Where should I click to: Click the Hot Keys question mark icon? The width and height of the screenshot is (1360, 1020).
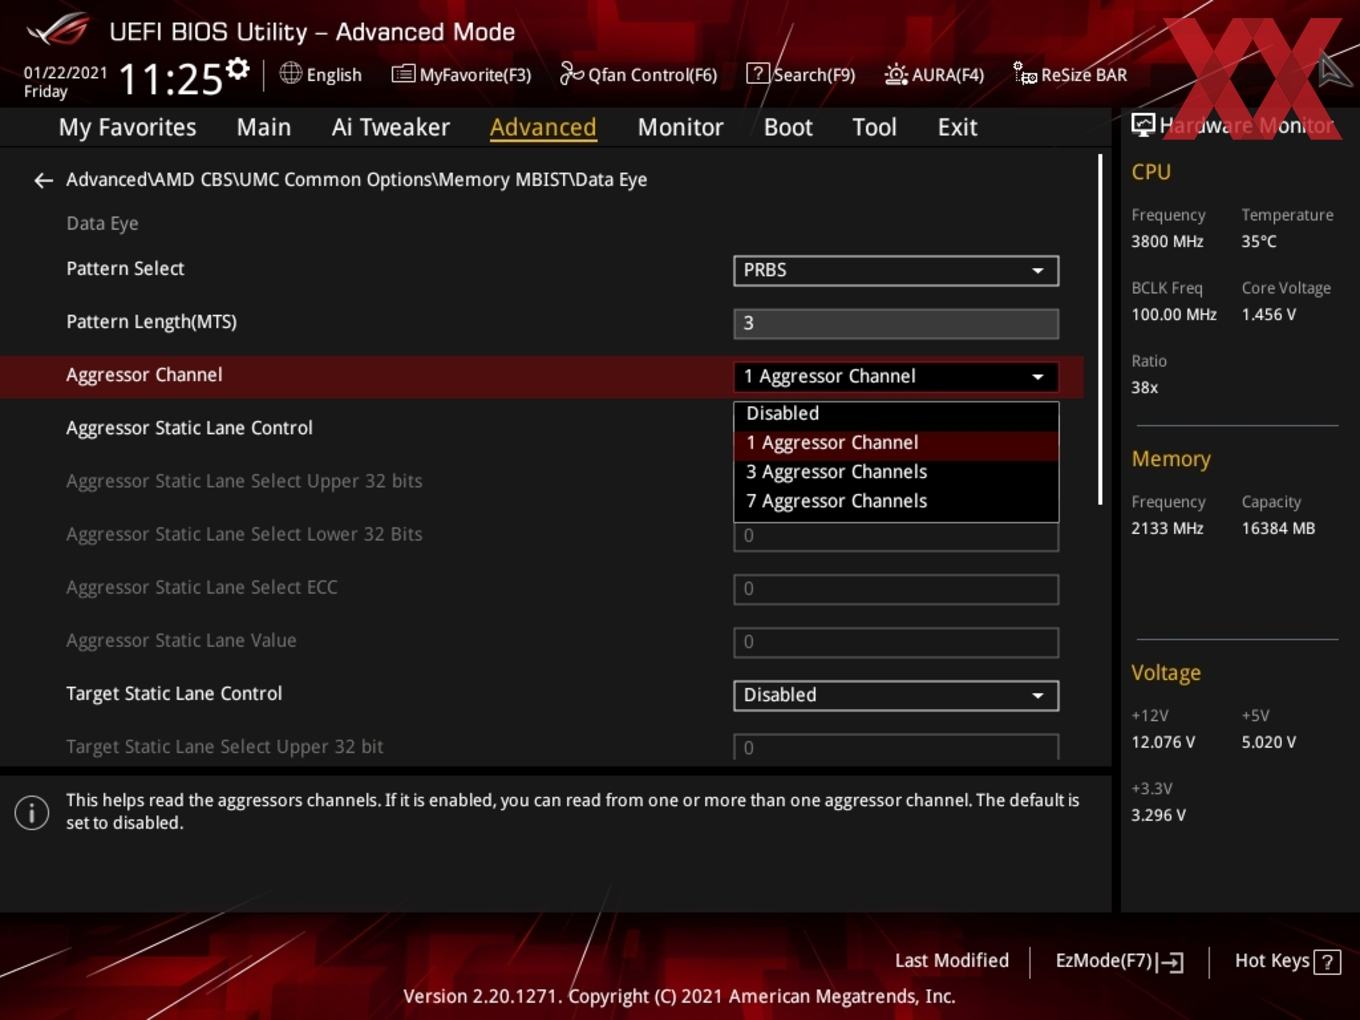click(1327, 962)
